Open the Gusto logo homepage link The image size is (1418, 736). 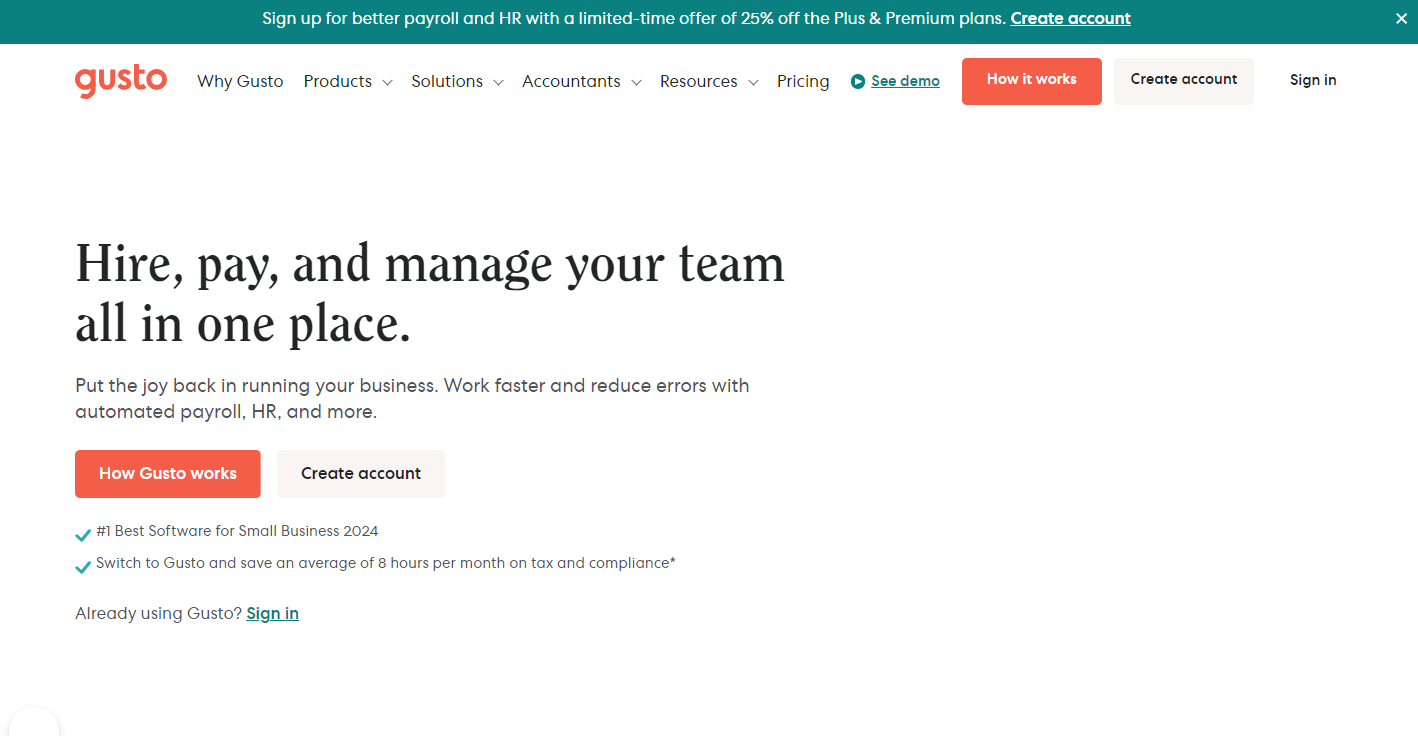click(121, 82)
